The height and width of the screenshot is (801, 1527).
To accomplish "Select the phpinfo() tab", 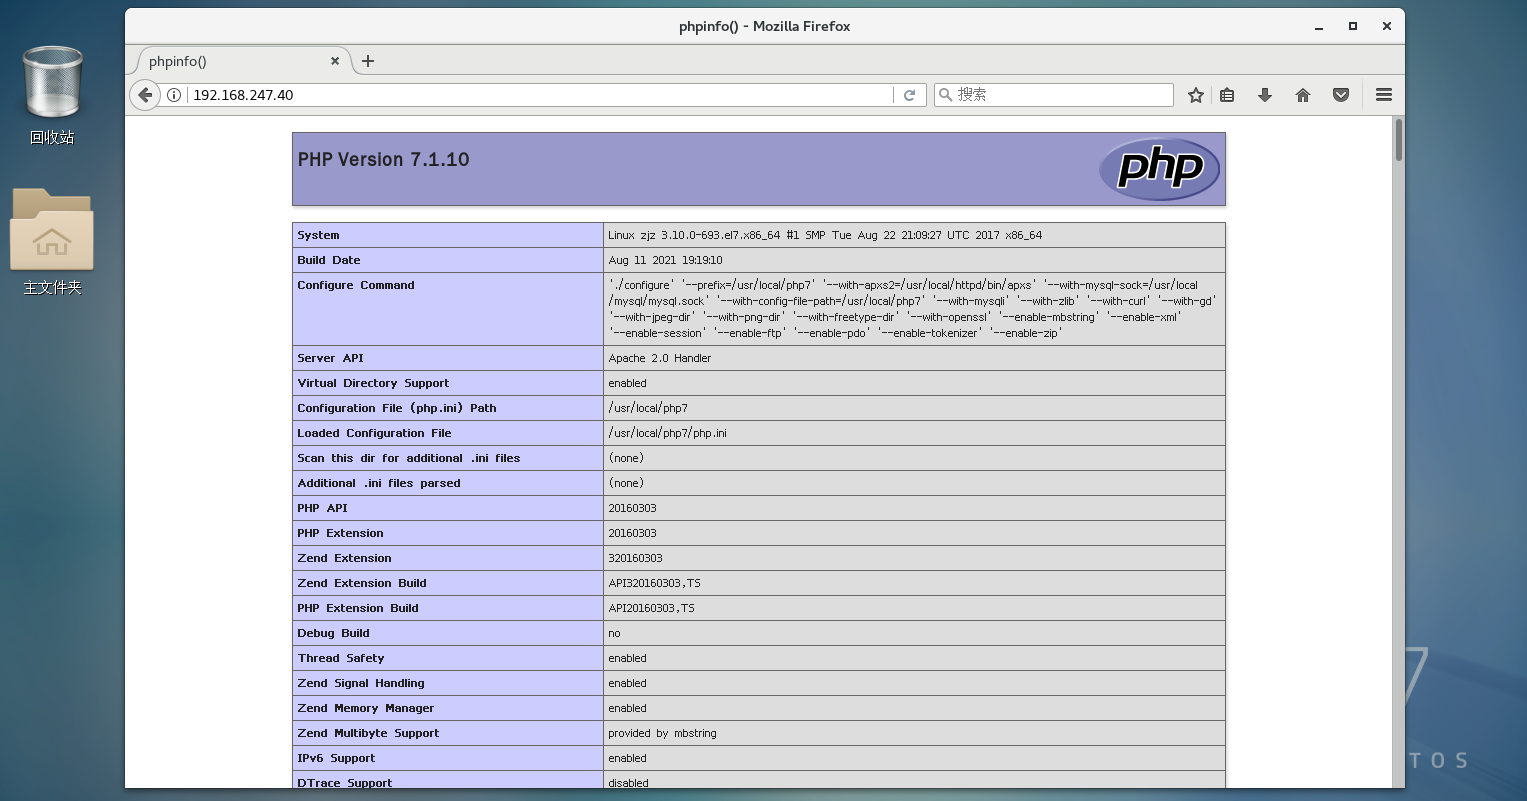I will pos(242,61).
